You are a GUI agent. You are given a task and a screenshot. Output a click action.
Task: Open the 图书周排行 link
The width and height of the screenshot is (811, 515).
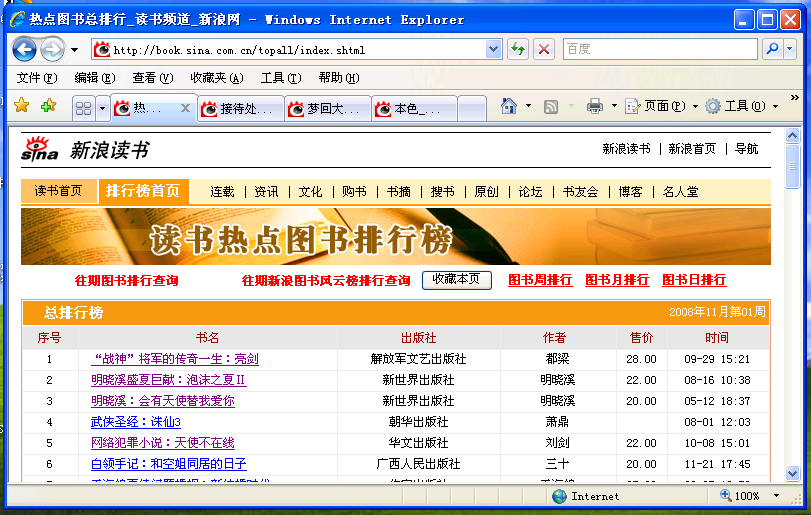[540, 280]
